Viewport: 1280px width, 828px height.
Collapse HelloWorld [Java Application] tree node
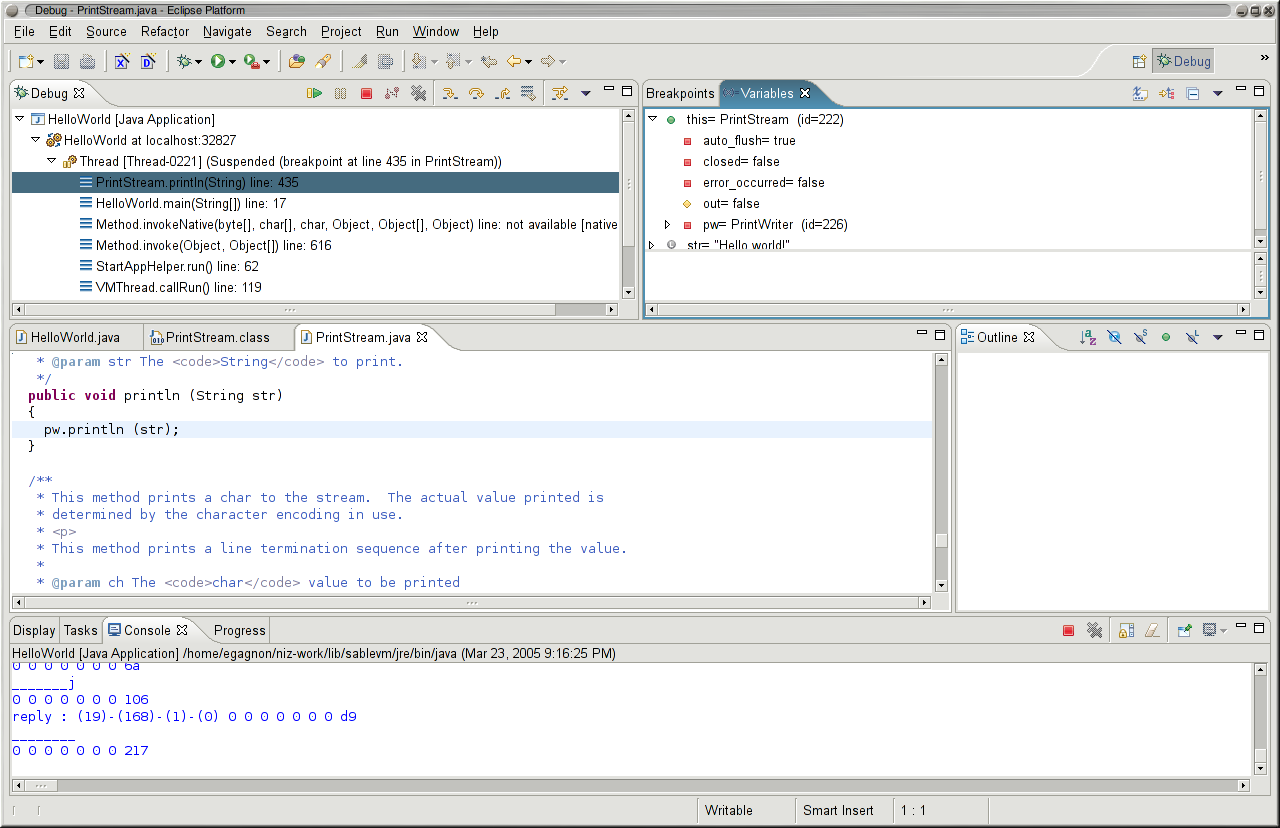point(20,119)
